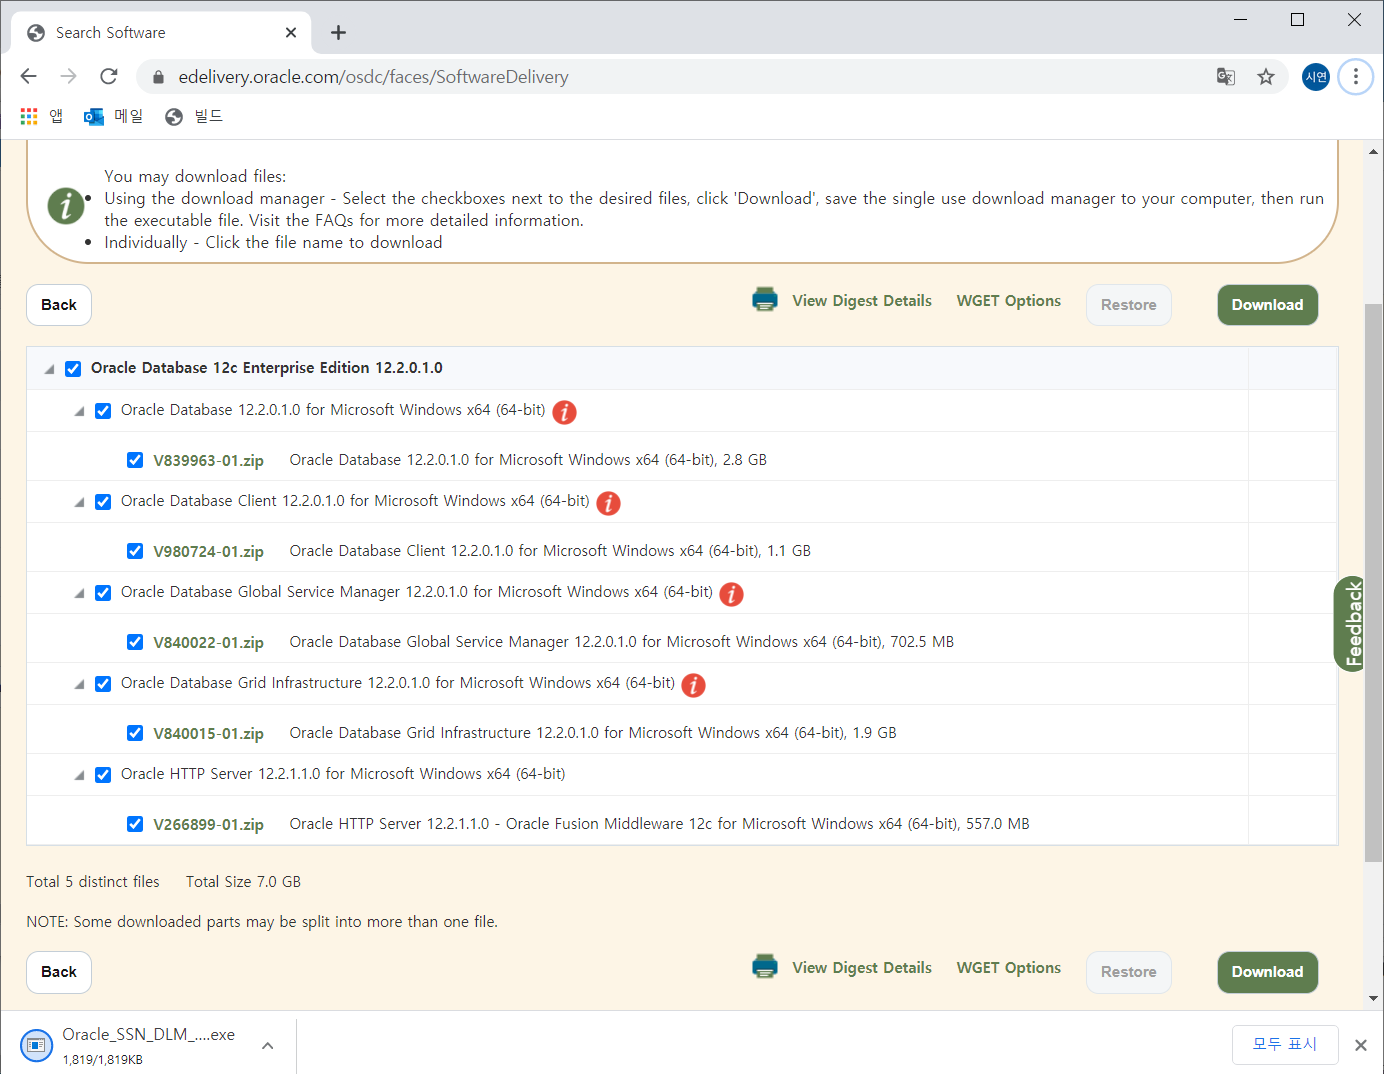Toggle Global Service Manager group checkbox
This screenshot has height=1074, width=1384.
(x=103, y=593)
